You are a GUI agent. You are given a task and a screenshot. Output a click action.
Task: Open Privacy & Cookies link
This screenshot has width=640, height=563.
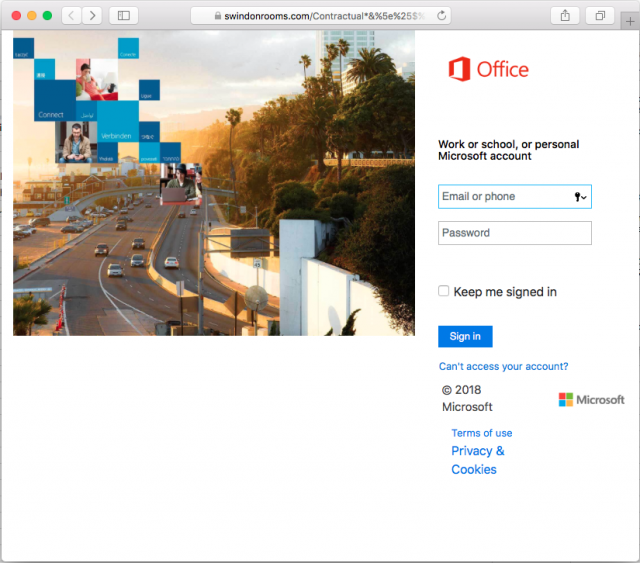pos(478,460)
